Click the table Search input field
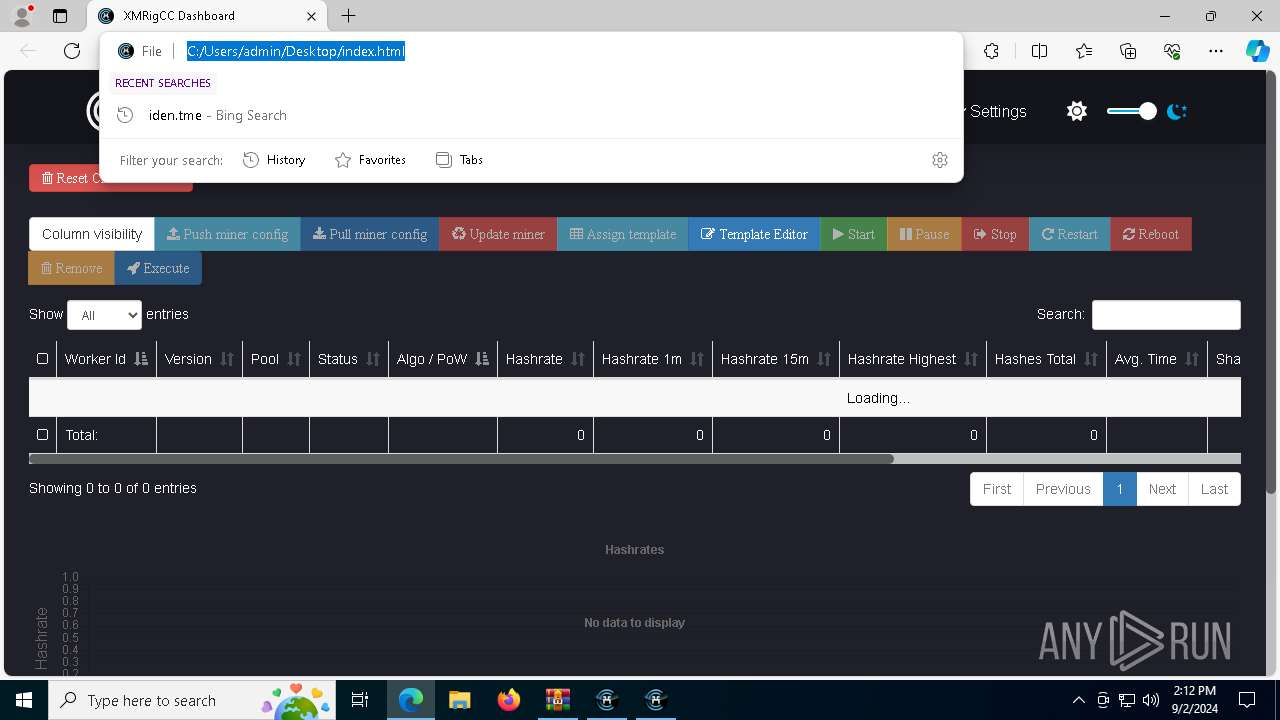 point(1166,315)
